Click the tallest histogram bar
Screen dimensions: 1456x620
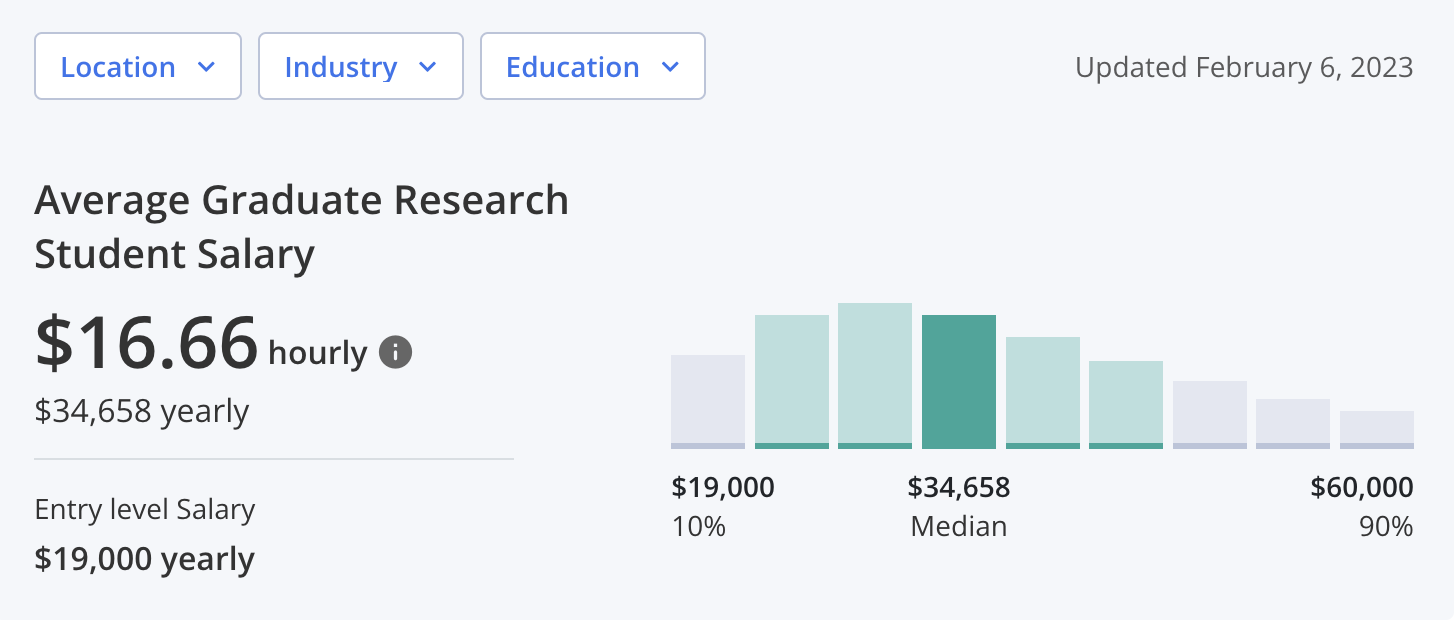click(875, 376)
